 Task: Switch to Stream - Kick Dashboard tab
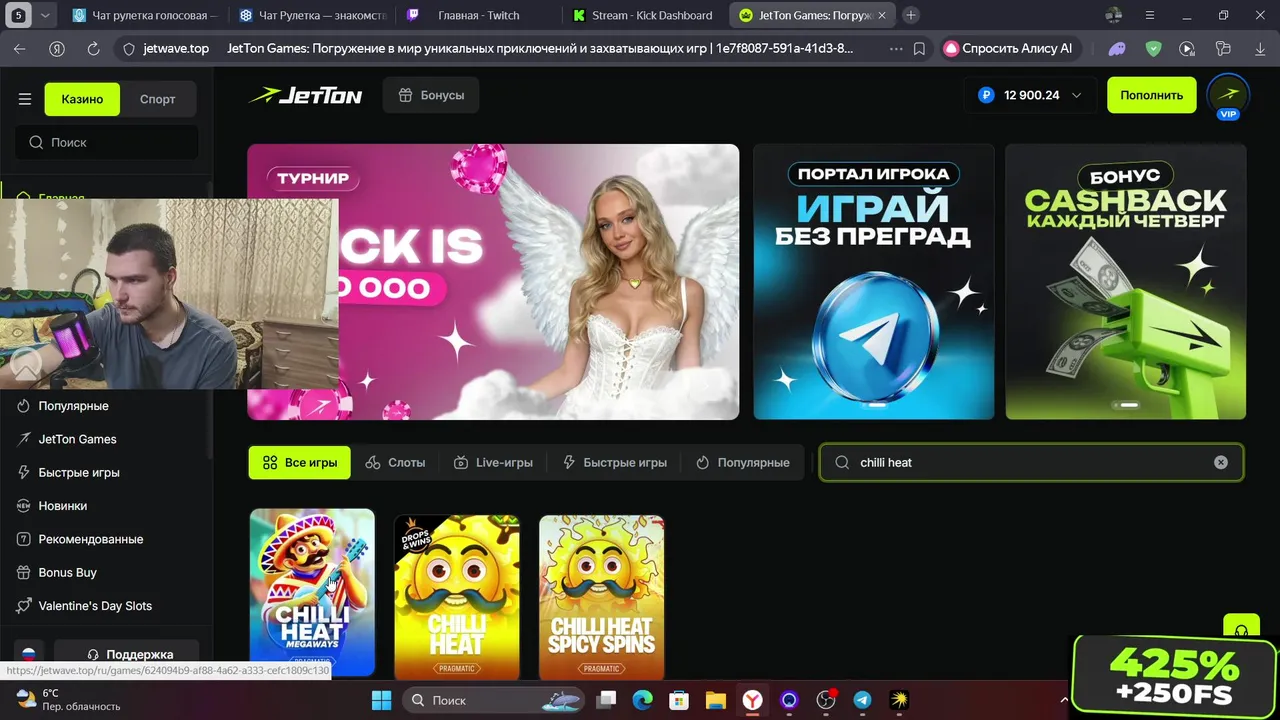[643, 15]
